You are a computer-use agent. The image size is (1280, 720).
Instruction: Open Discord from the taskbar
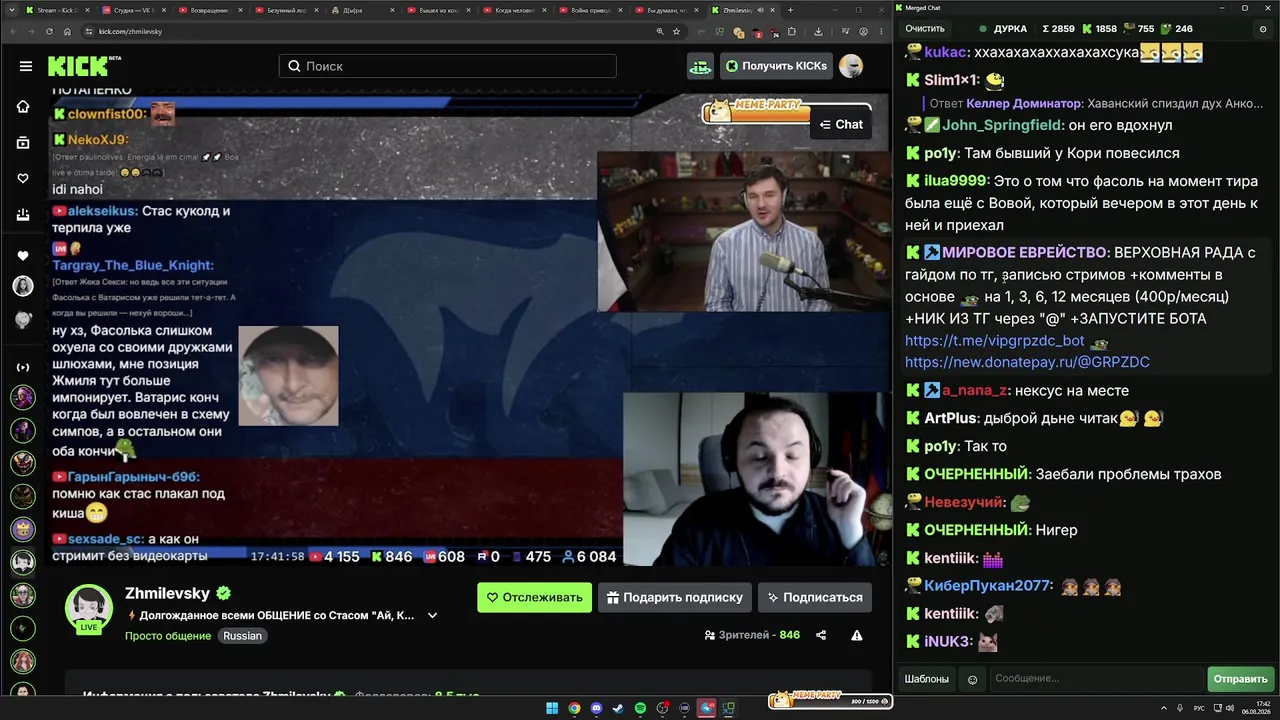597,708
